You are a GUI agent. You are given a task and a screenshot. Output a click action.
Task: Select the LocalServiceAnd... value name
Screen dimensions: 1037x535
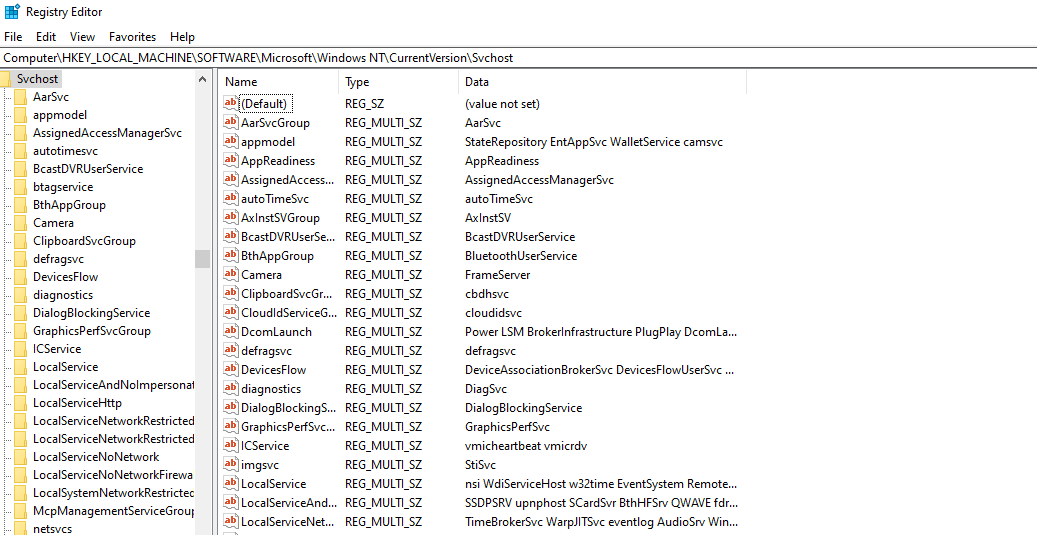[x=289, y=503]
